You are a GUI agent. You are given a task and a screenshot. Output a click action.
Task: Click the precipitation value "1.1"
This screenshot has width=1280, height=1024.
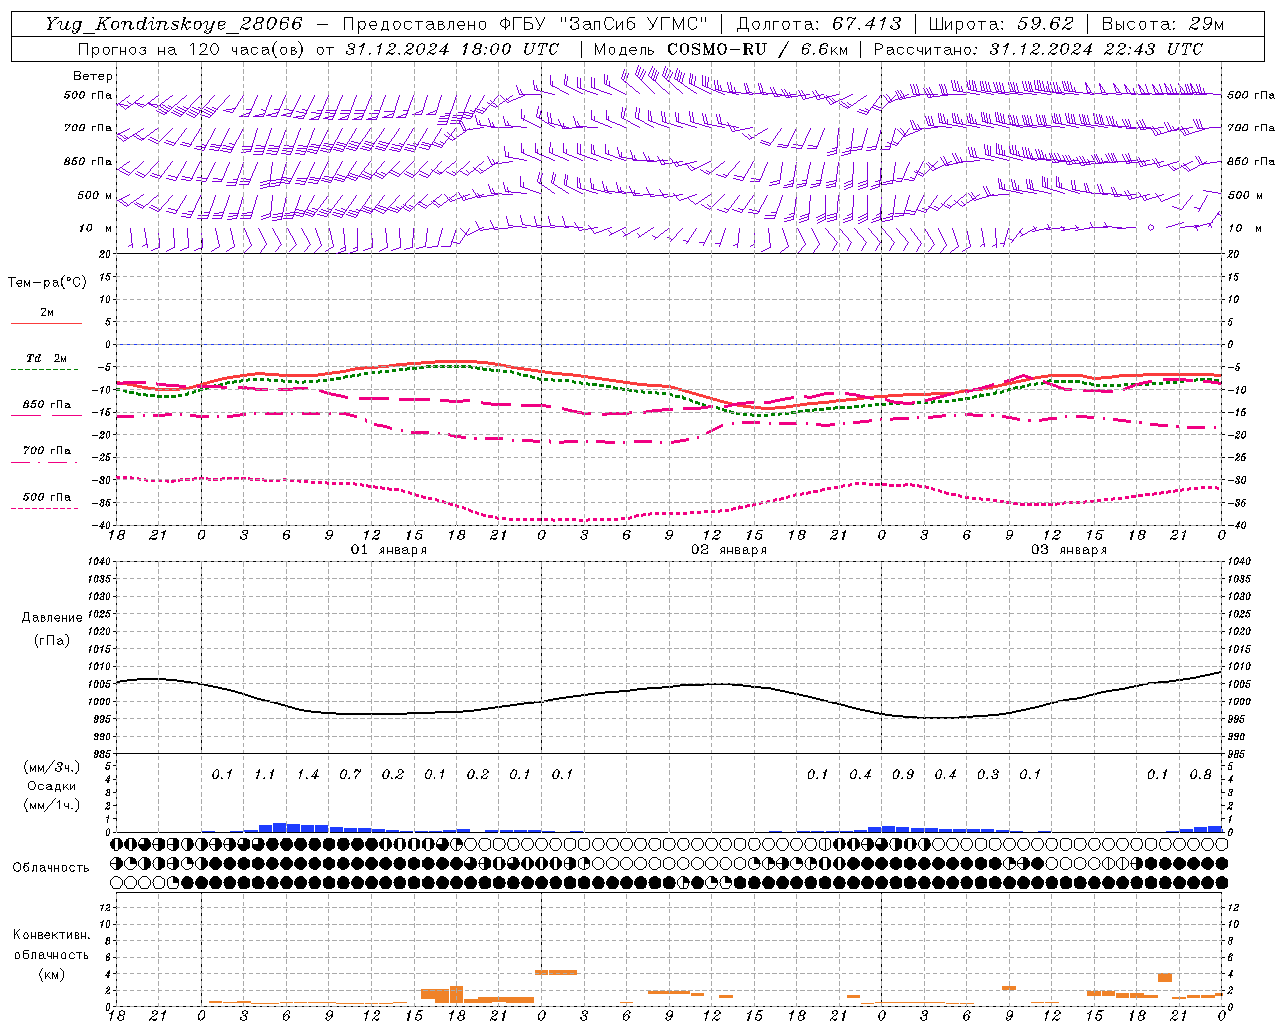click(264, 775)
